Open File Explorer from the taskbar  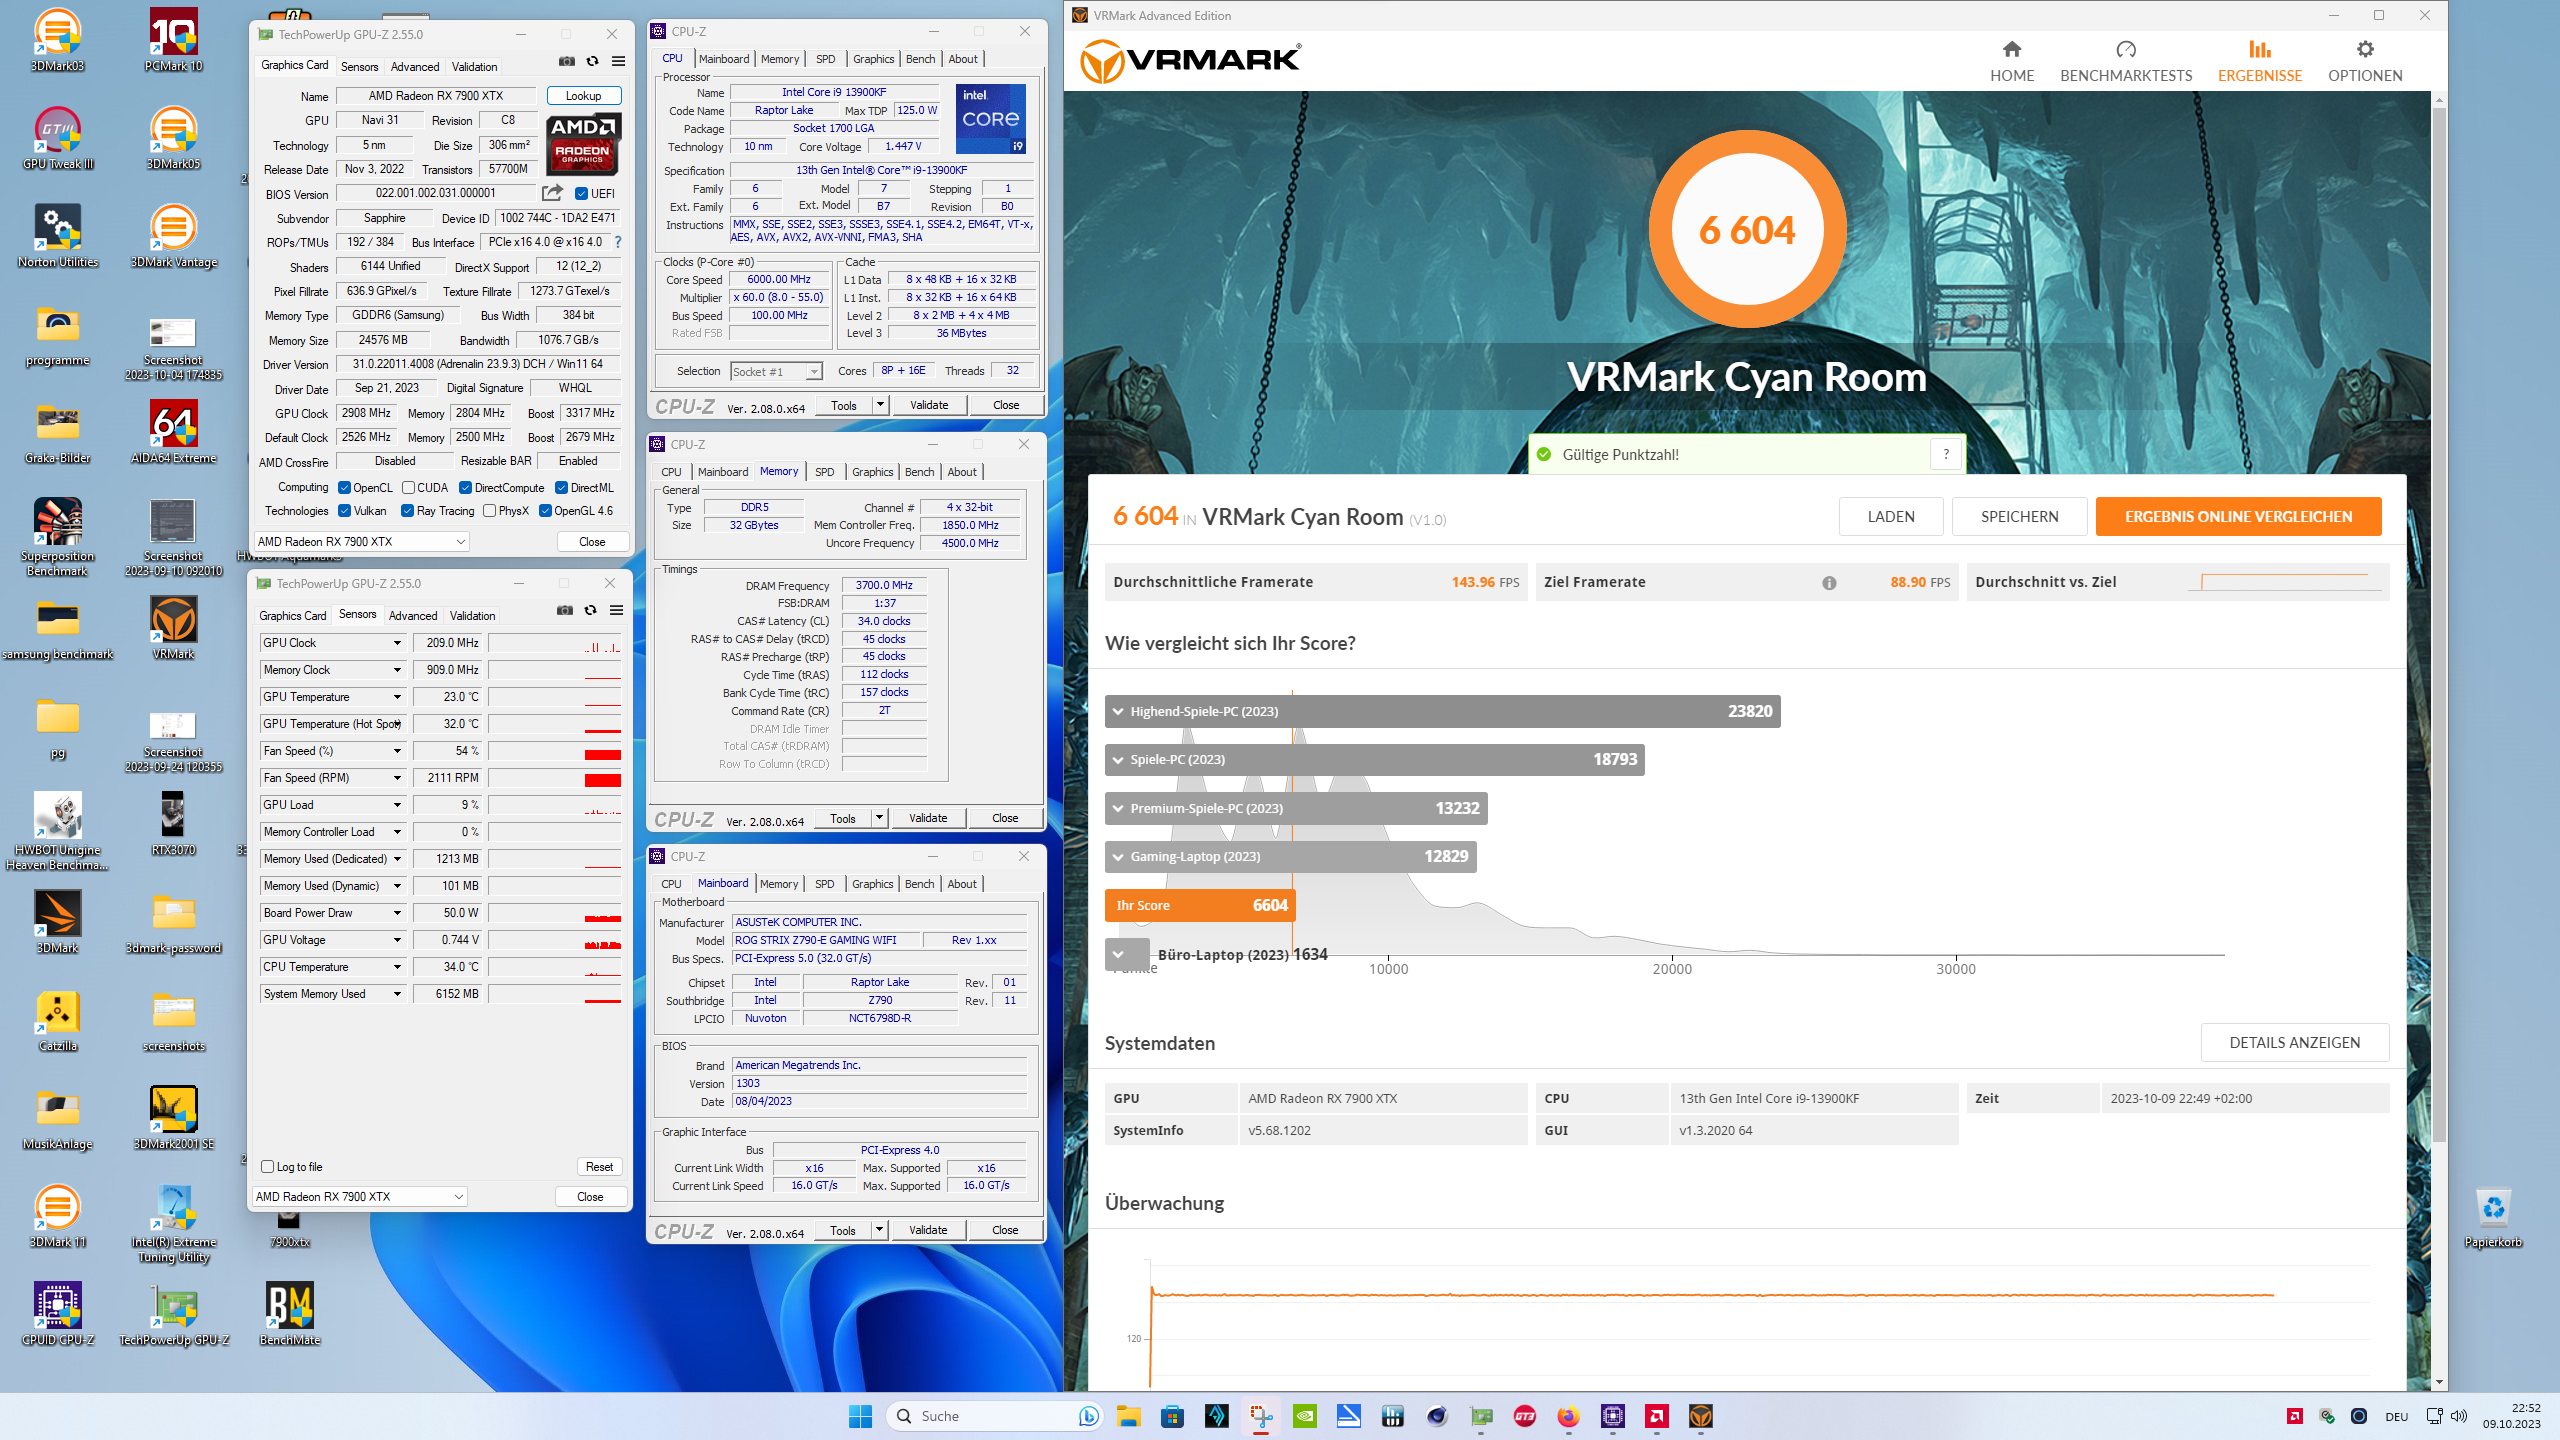[x=1128, y=1416]
